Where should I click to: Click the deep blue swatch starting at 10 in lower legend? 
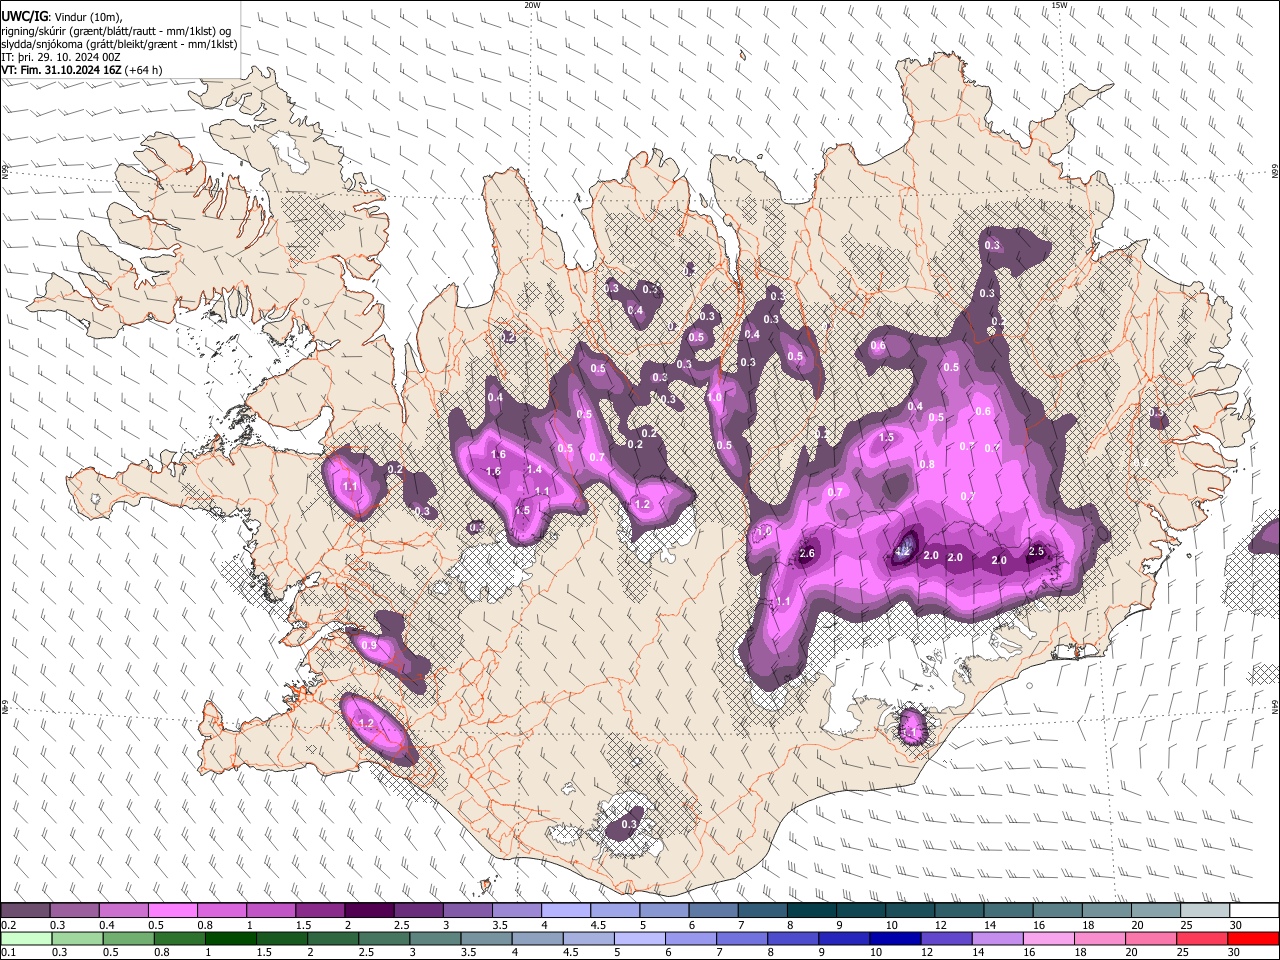point(895,938)
